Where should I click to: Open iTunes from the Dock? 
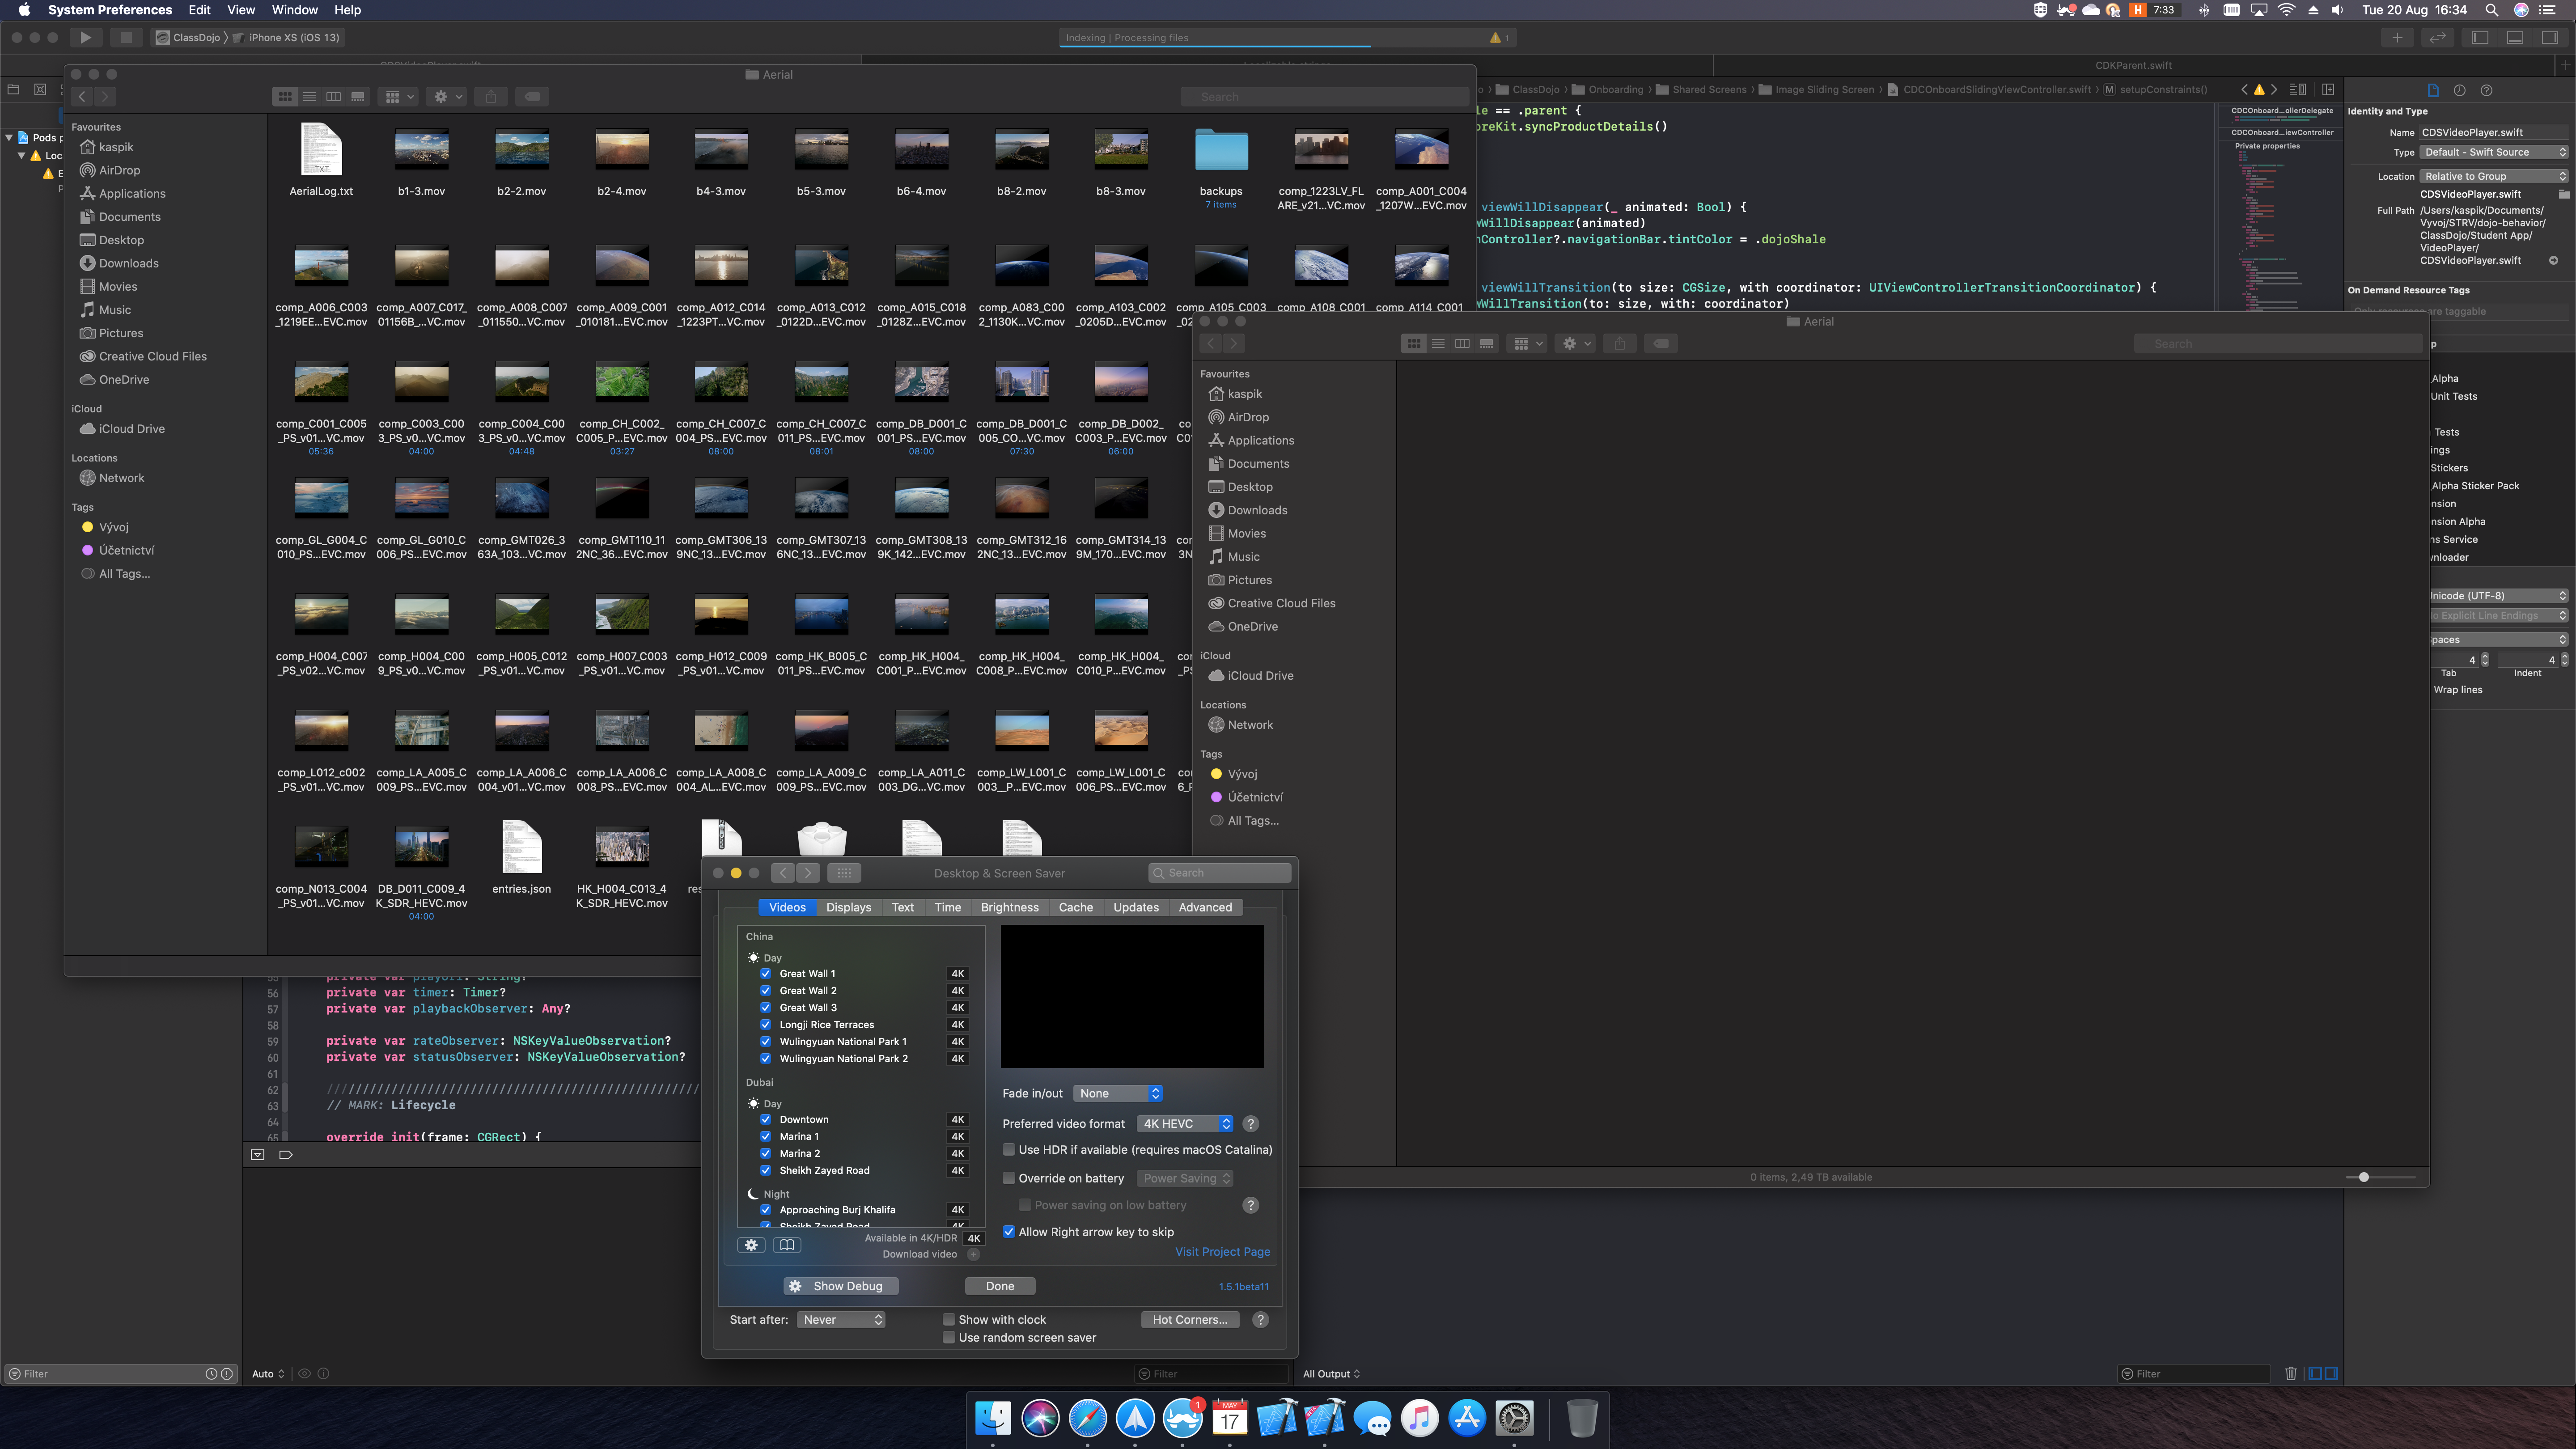(x=1419, y=1418)
